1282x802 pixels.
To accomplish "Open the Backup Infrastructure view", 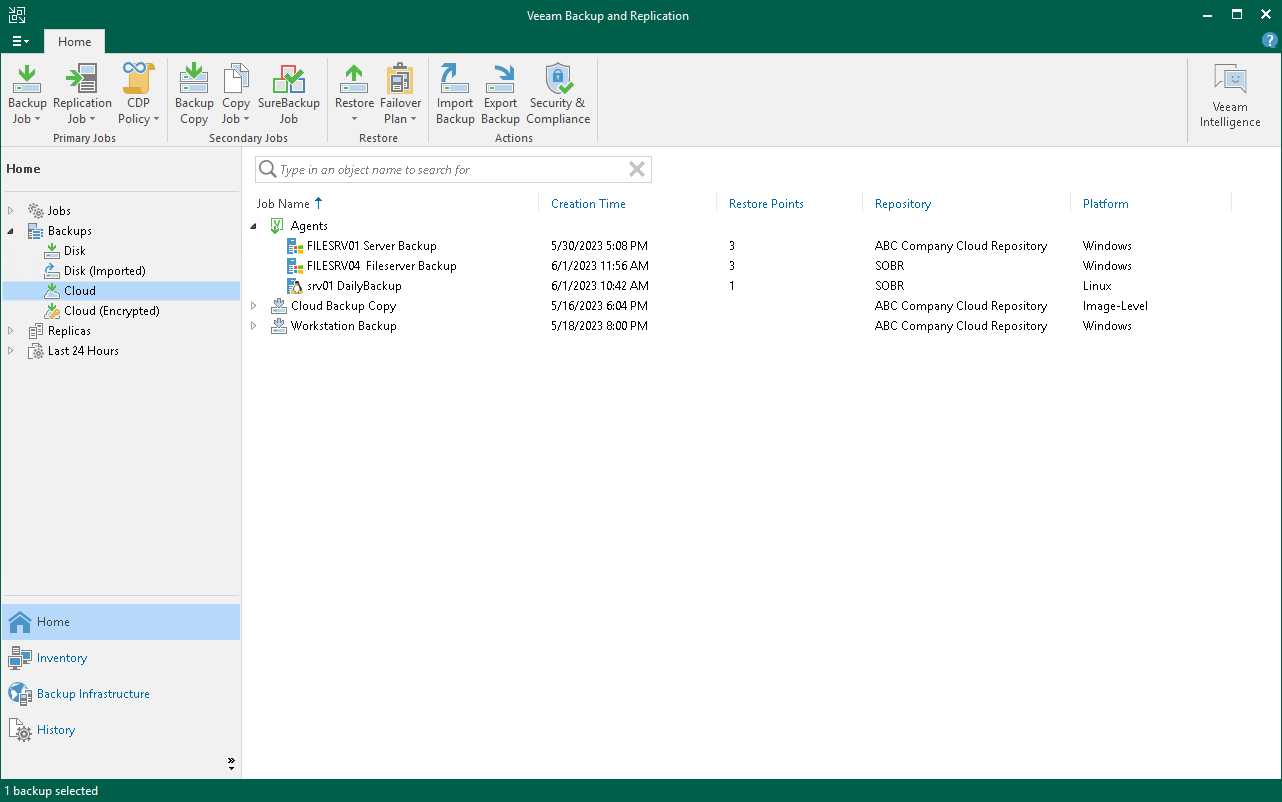I will (93, 694).
